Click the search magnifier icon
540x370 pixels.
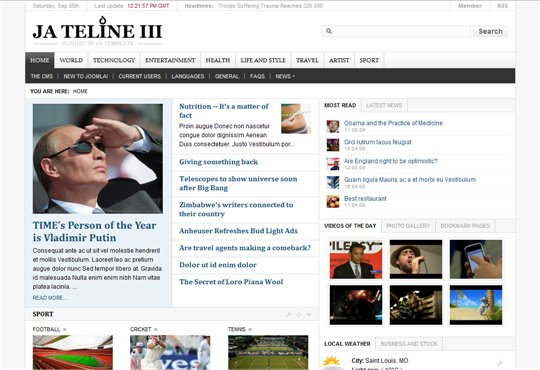[x=329, y=31]
